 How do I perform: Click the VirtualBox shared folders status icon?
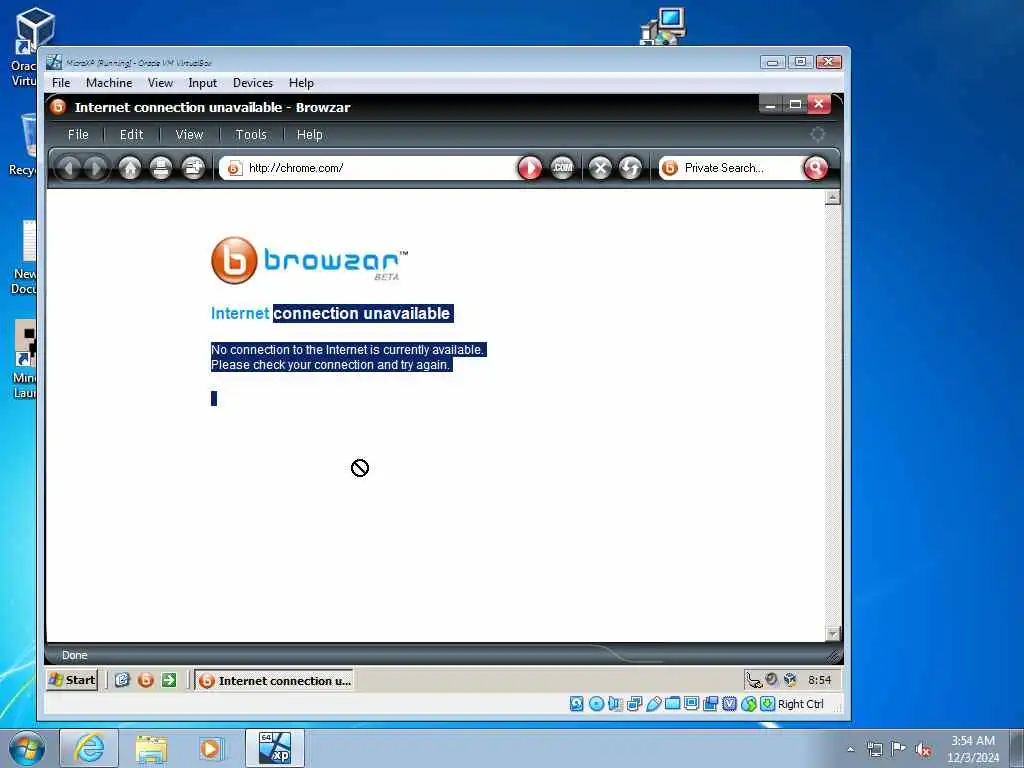pyautogui.click(x=673, y=704)
